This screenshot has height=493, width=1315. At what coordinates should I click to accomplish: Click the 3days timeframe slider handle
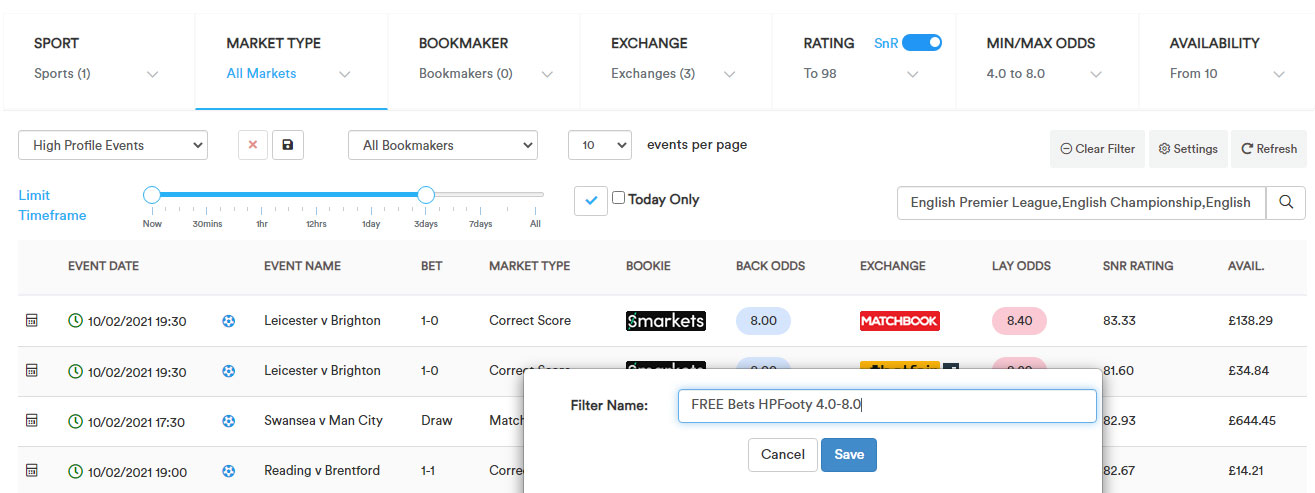click(426, 195)
